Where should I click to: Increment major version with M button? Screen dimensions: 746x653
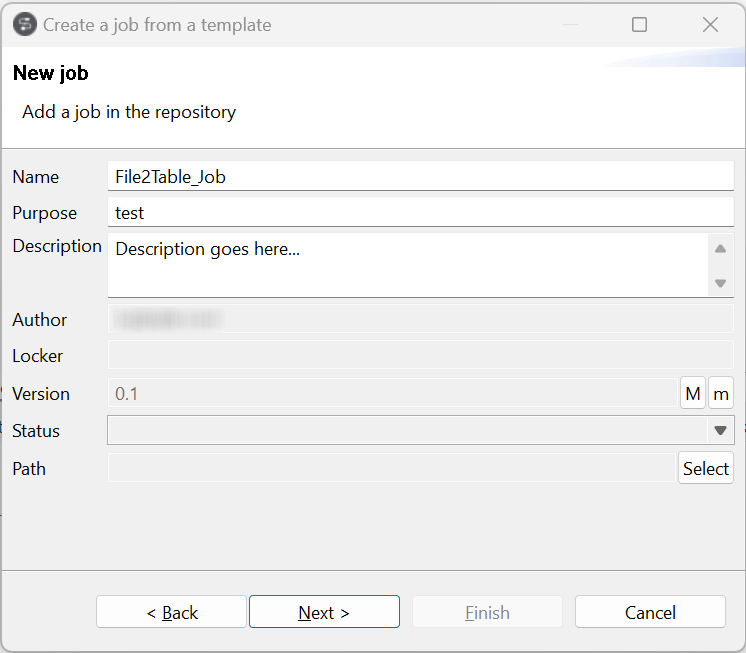tap(692, 393)
